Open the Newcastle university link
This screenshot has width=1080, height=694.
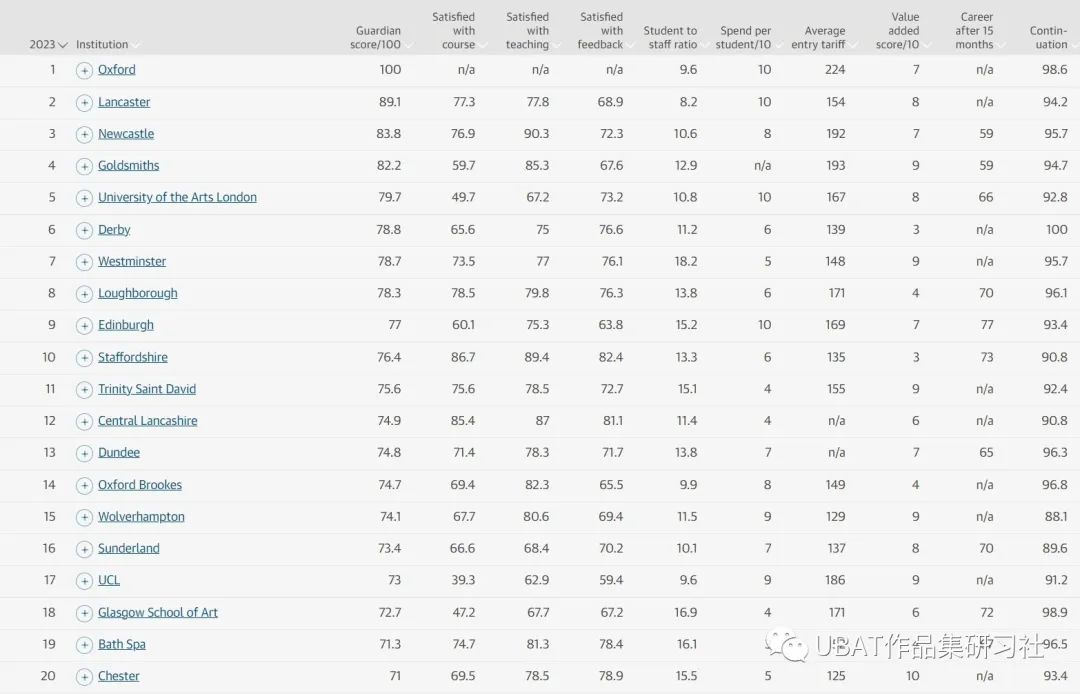[x=126, y=134]
